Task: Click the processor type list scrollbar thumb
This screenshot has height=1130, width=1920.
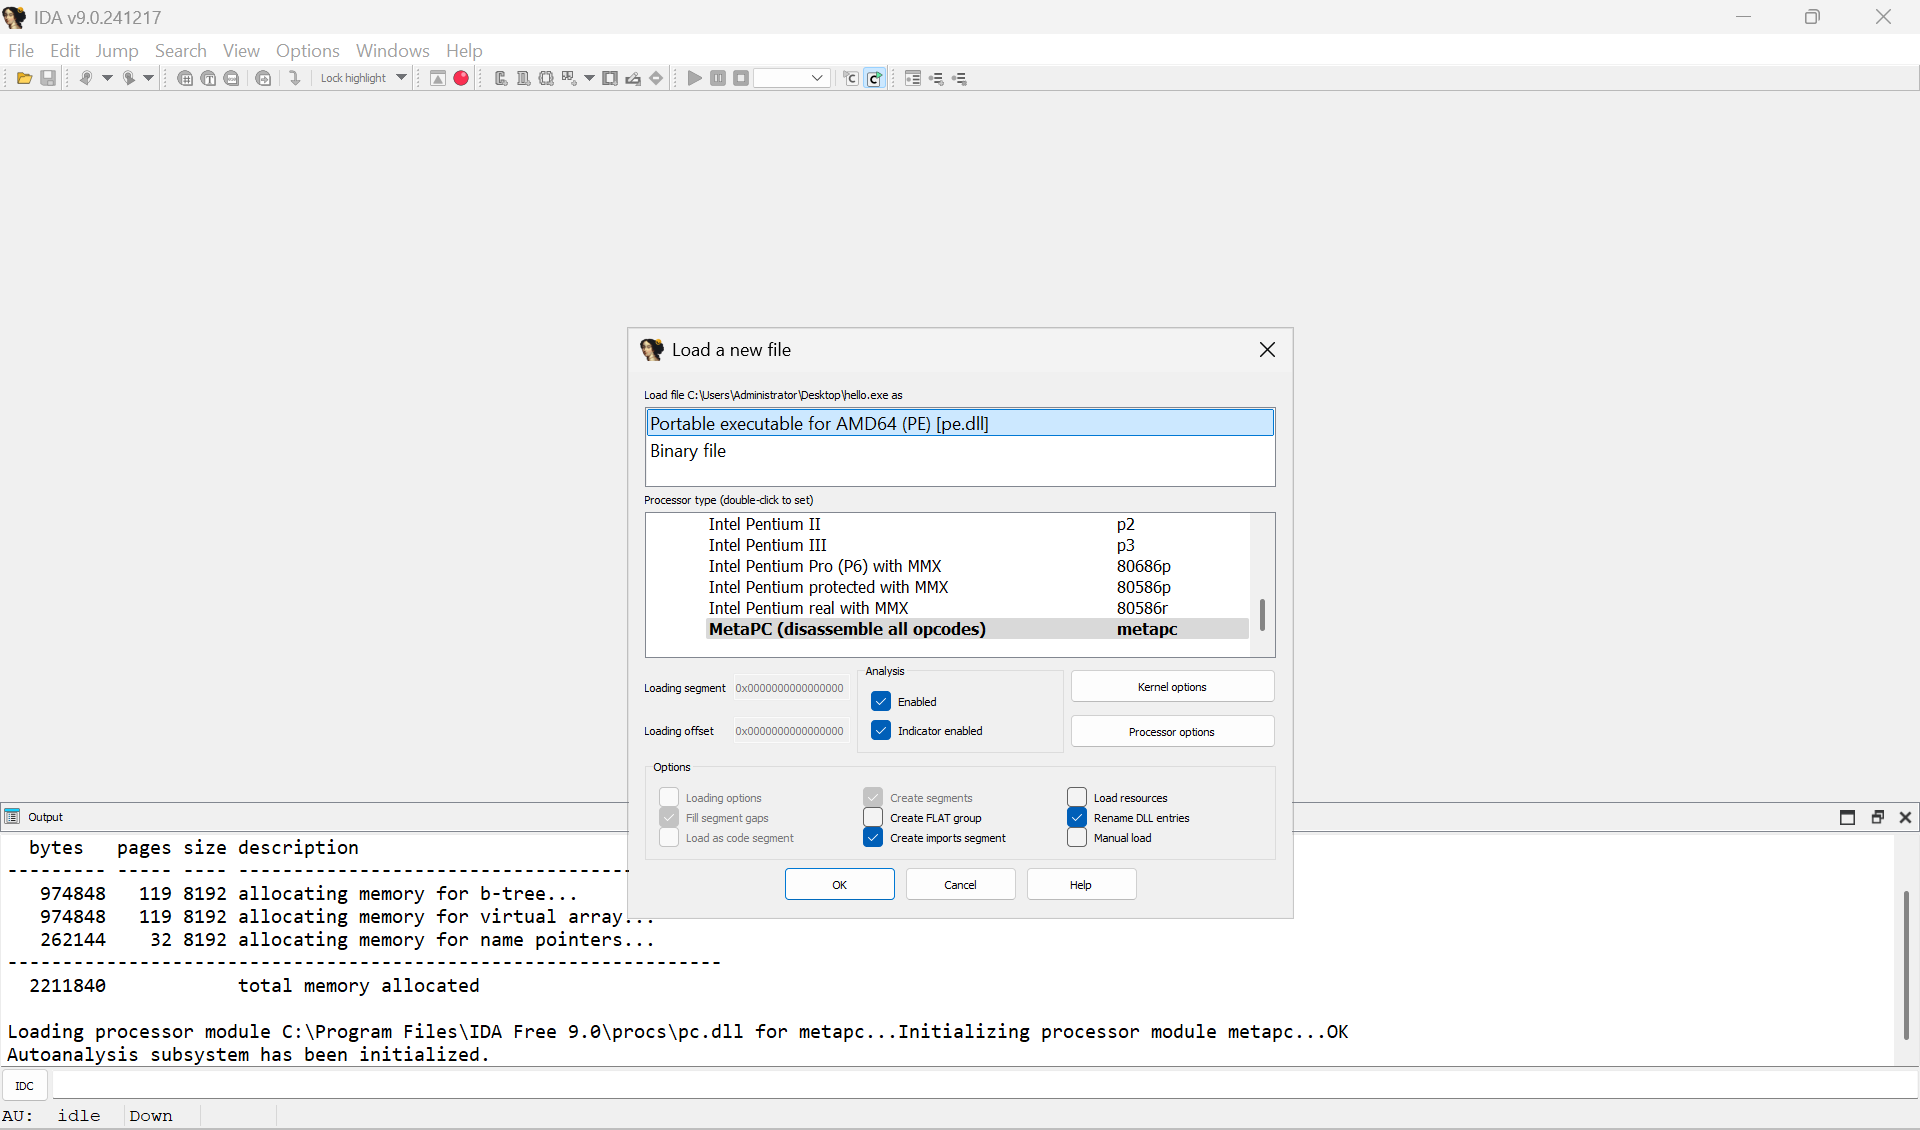Action: pos(1262,615)
